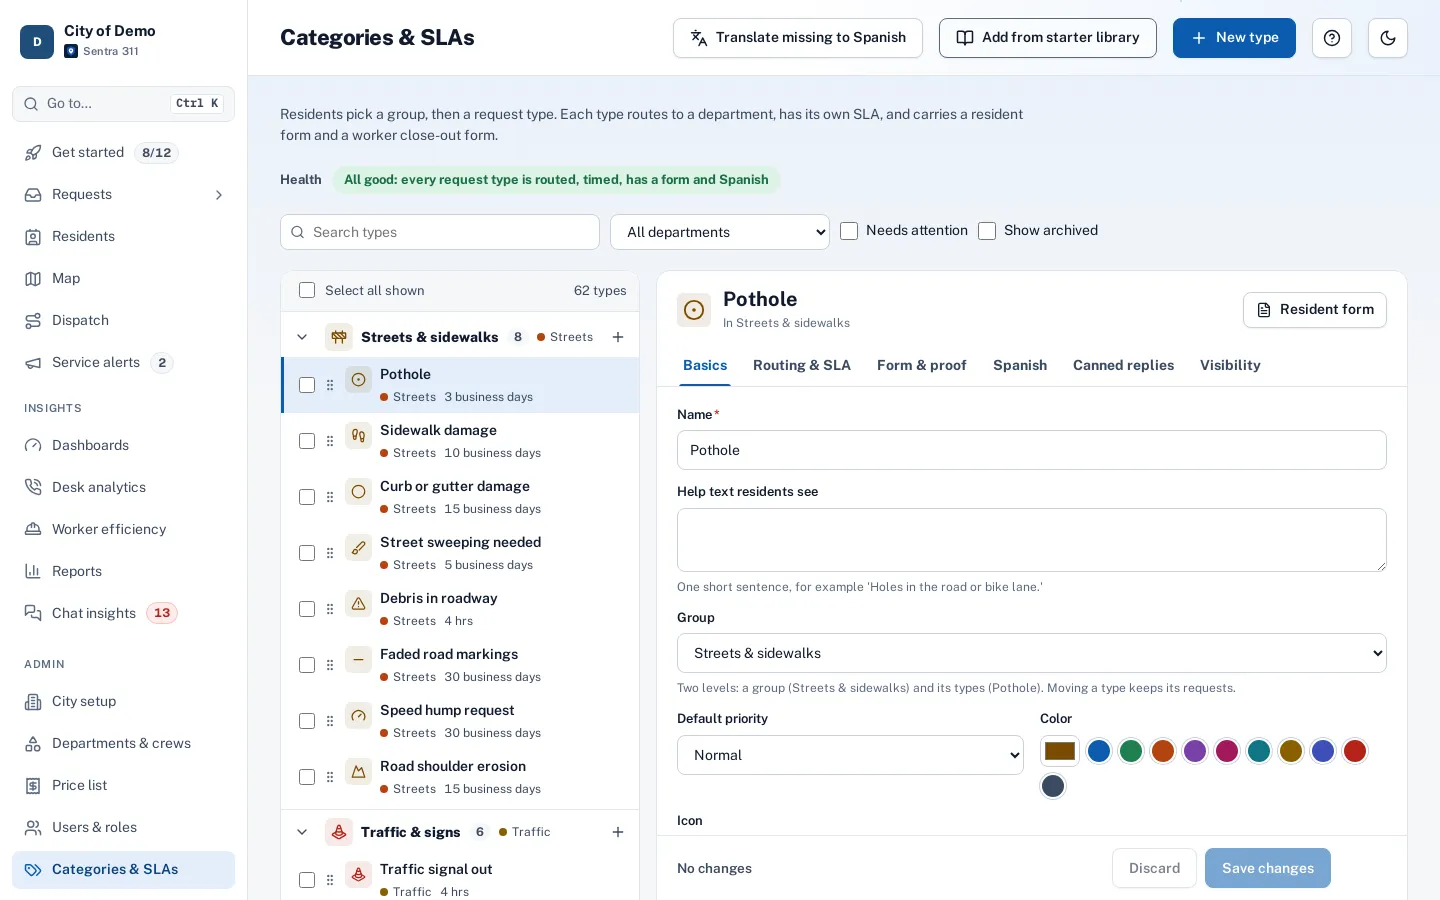Check Select all shown
Image resolution: width=1440 pixels, height=900 pixels.
pos(307,290)
